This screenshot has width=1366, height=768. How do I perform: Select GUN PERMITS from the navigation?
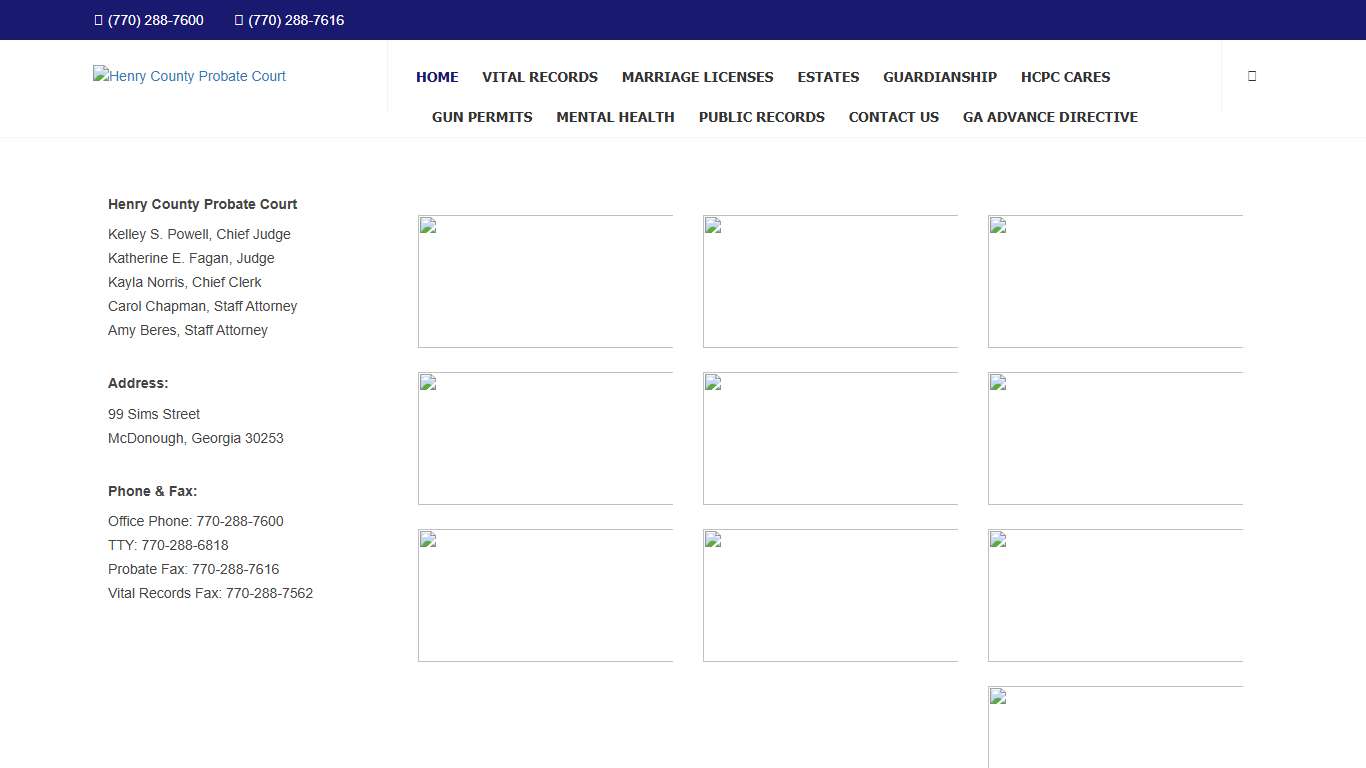pos(482,117)
